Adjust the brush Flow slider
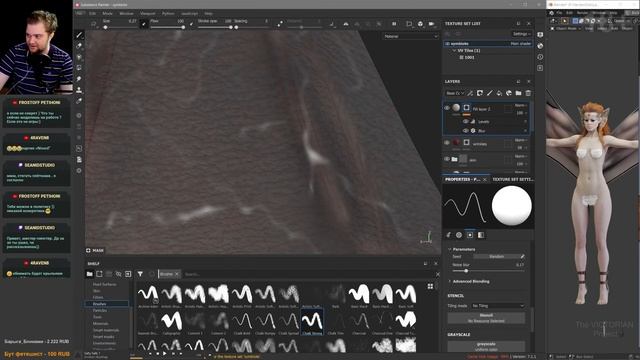640x360 pixels. pyautogui.click(x=167, y=27)
